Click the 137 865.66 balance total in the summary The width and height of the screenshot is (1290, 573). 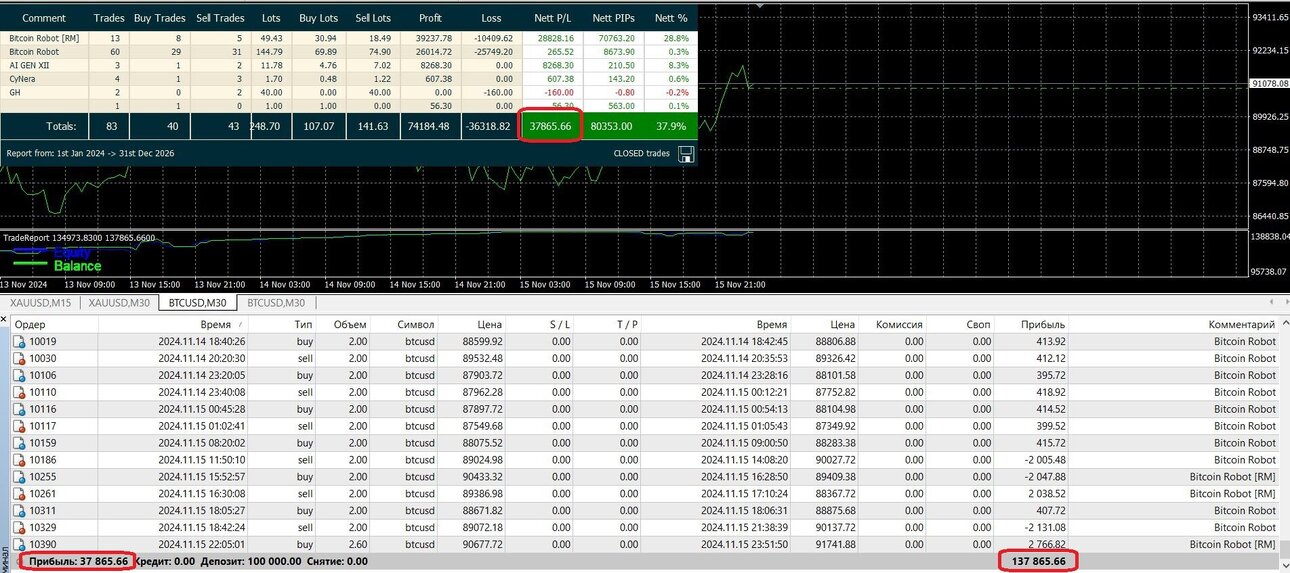[1039, 561]
